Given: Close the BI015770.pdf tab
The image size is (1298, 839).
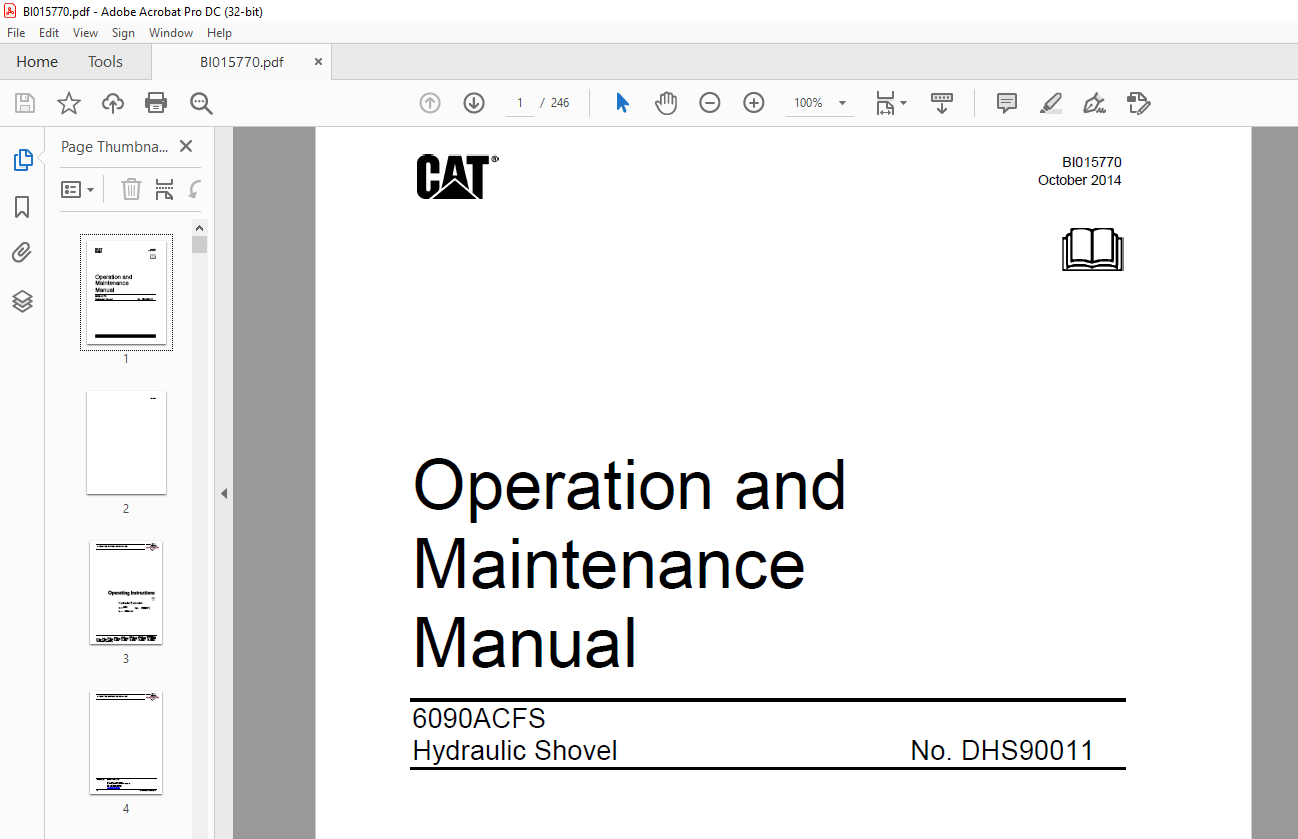Looking at the screenshot, I should [x=318, y=62].
